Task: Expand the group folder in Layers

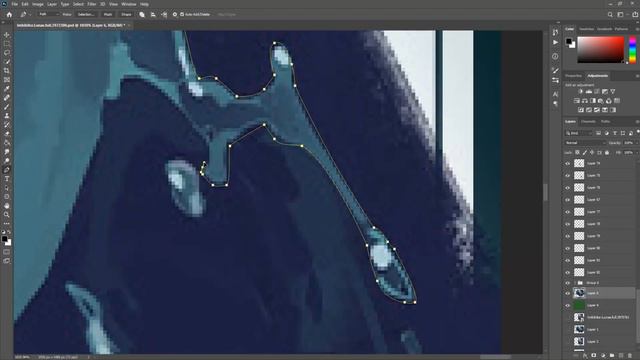Action: coord(575,283)
